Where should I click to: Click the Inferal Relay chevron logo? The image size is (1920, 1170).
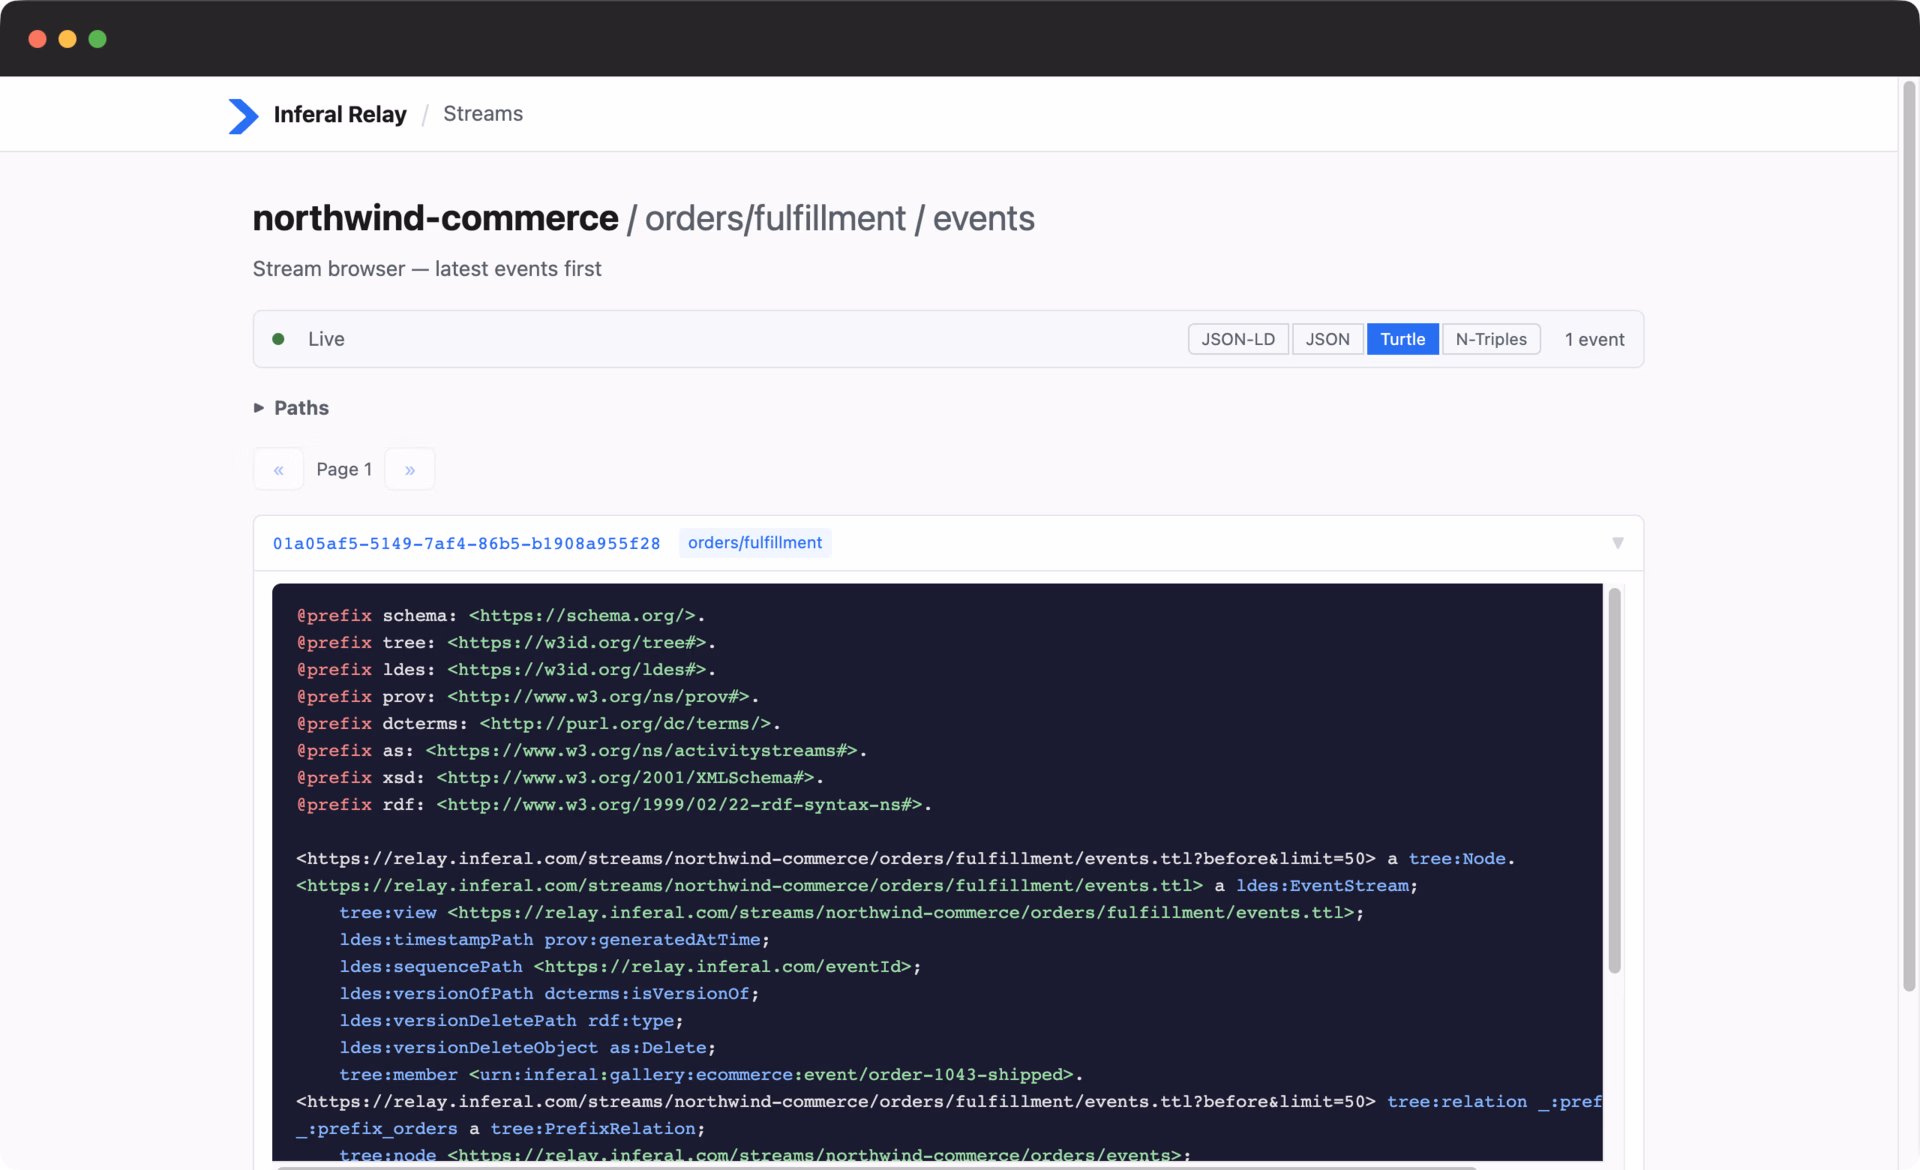point(243,115)
